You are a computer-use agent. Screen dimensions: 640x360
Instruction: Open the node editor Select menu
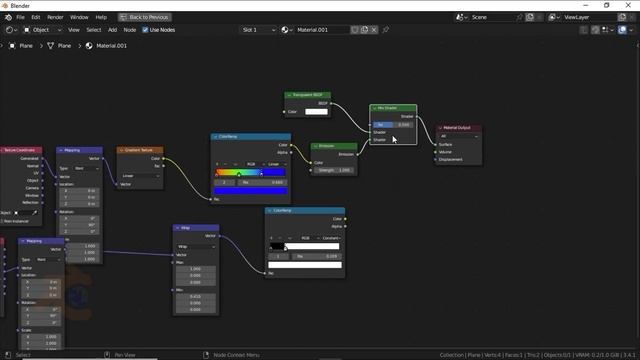tap(93, 30)
